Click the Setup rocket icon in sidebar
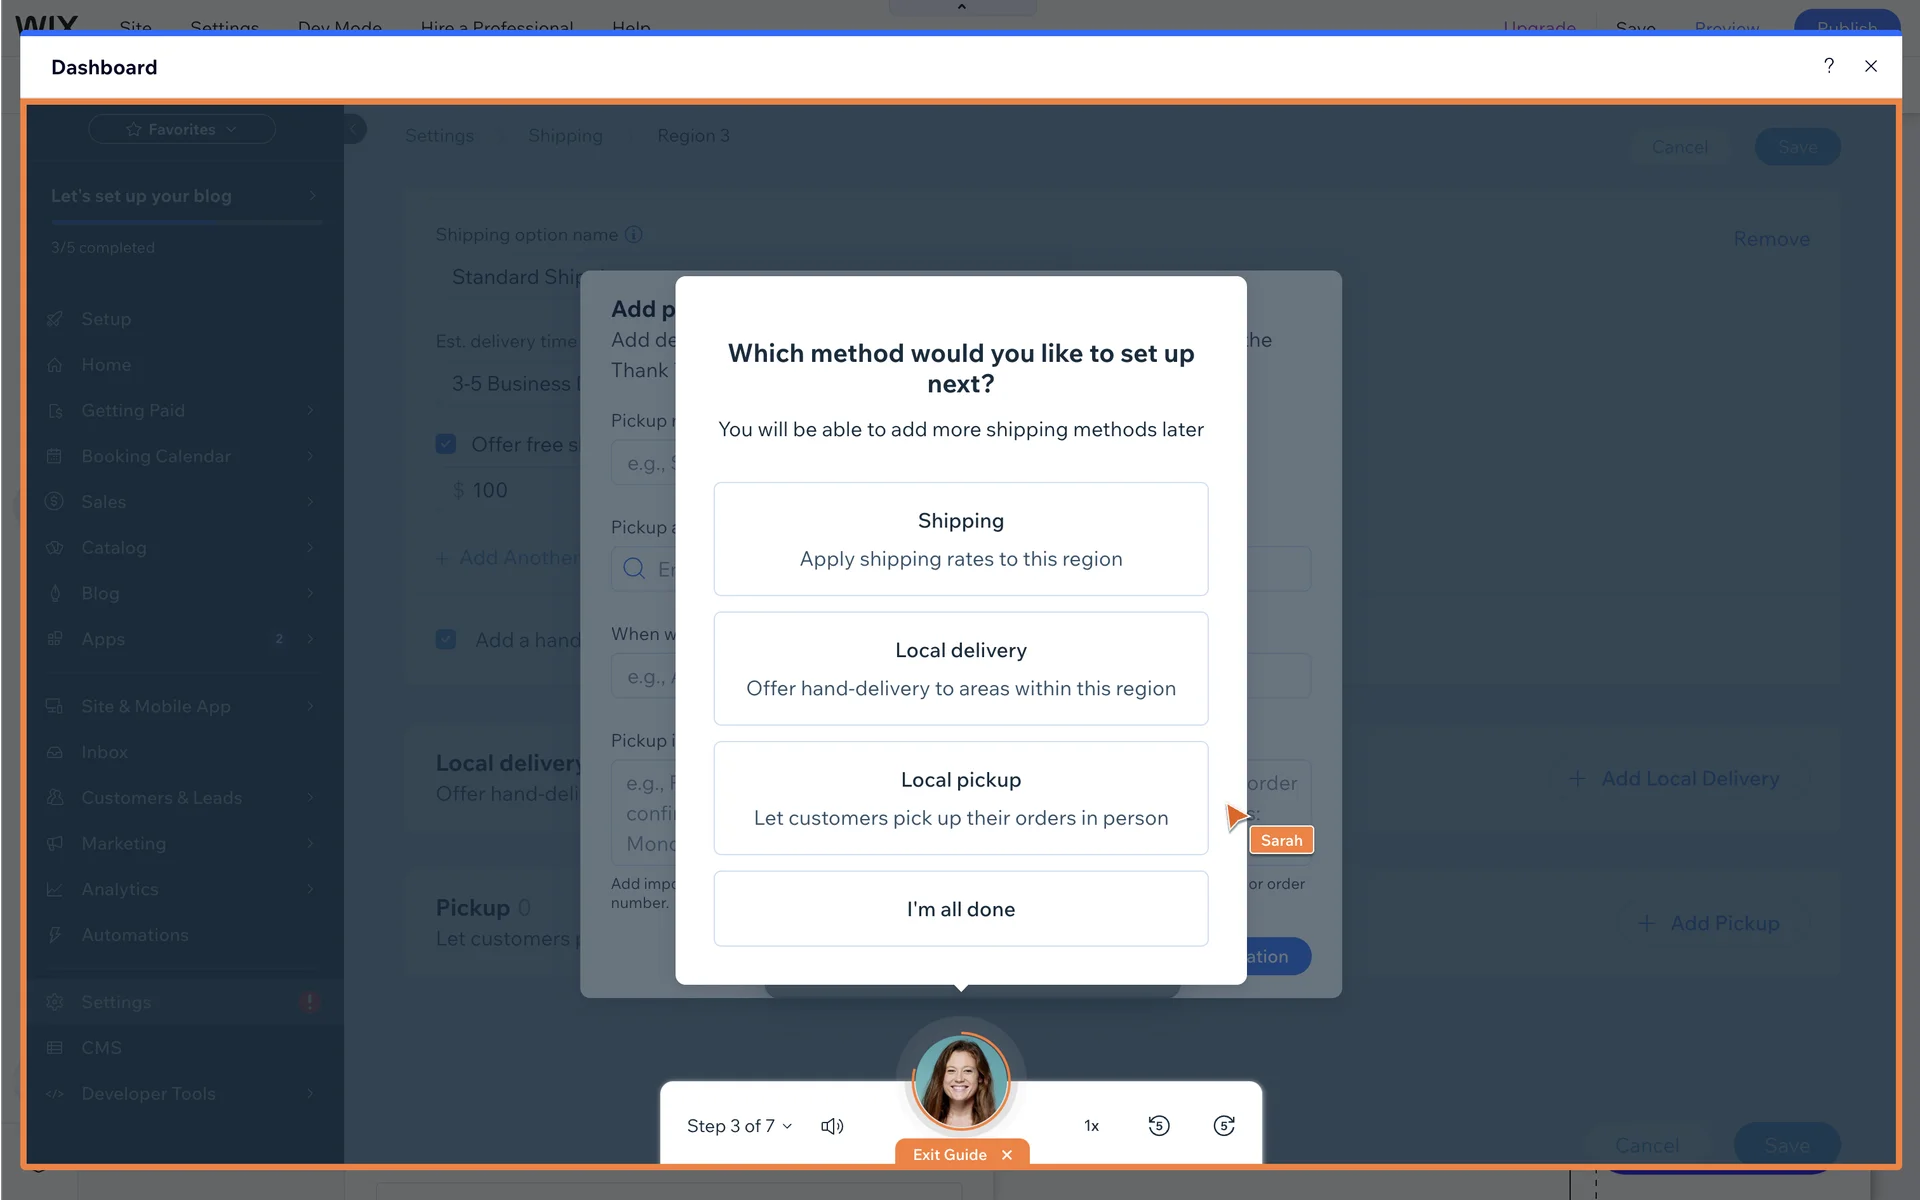The height and width of the screenshot is (1200, 1920). pyautogui.click(x=55, y=319)
